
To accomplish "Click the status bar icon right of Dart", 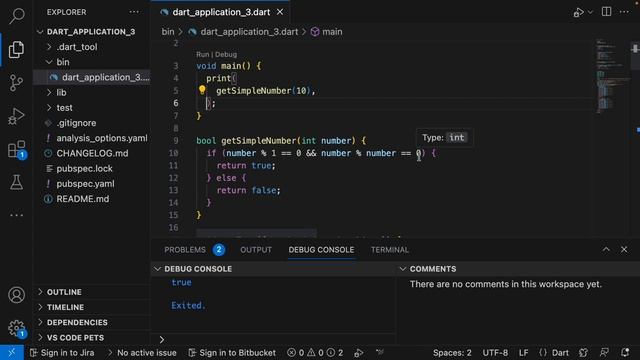I will click(583, 353).
